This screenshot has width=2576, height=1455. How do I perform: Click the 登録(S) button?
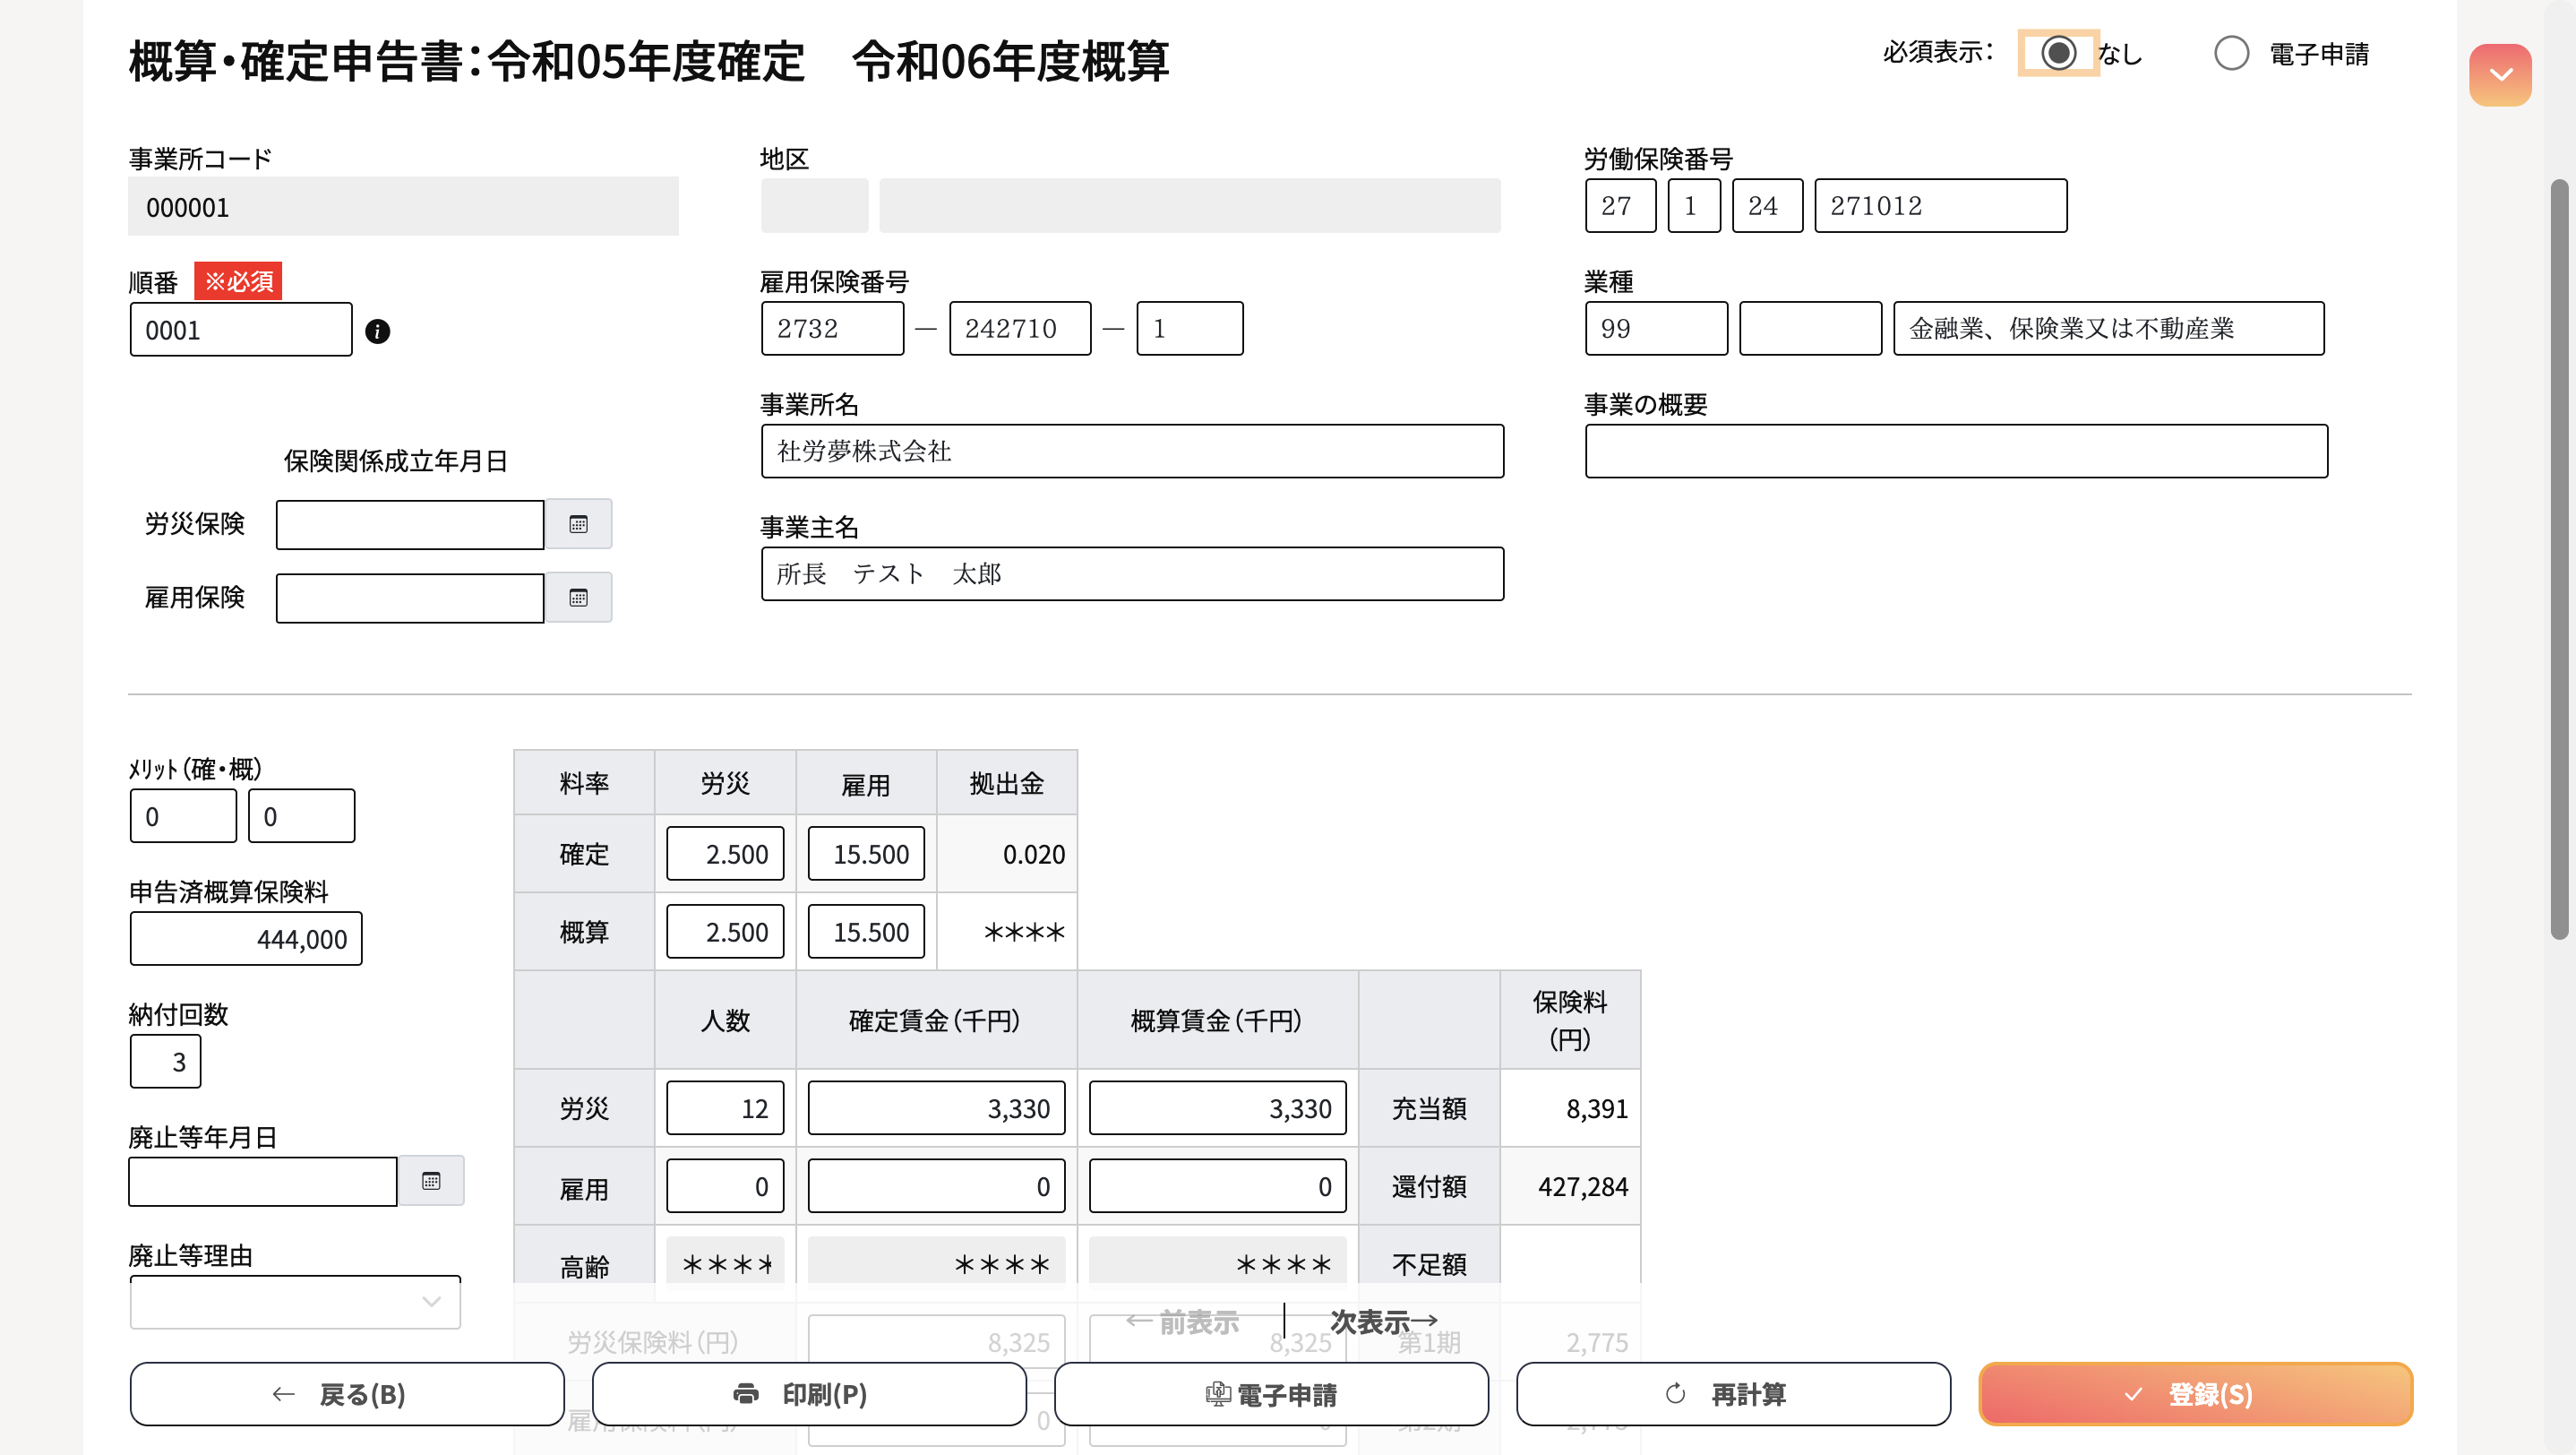pos(2195,1394)
